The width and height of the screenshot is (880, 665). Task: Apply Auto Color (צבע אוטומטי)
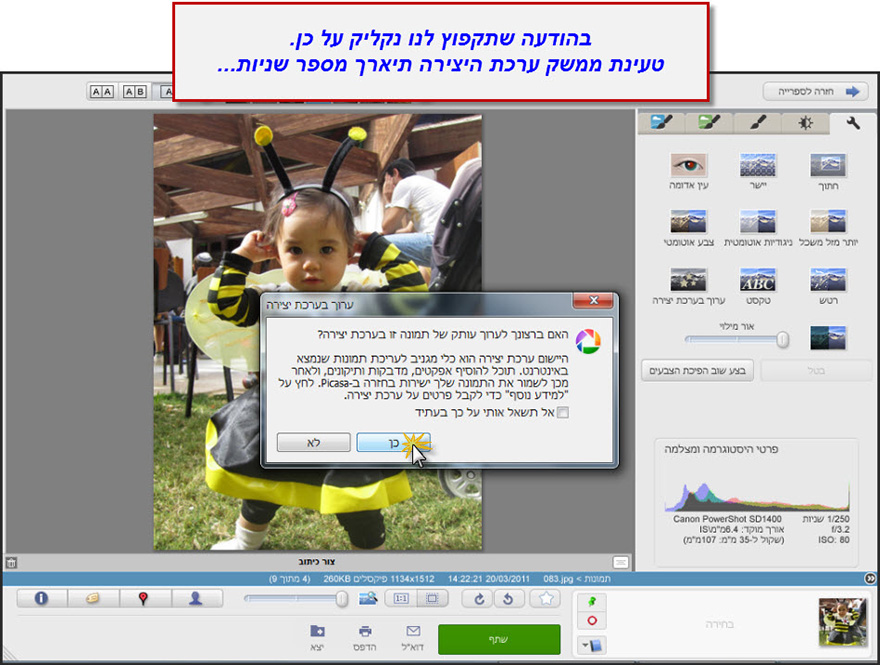[688, 223]
